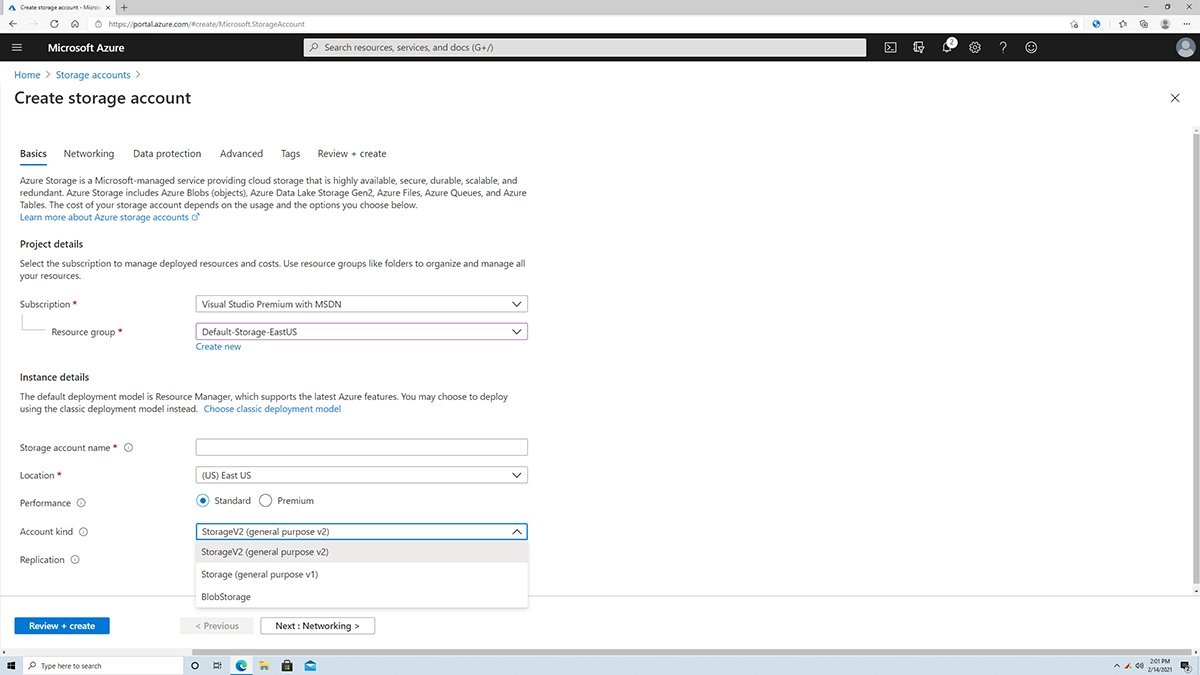Open the Subscription dropdown
The height and width of the screenshot is (675, 1200).
click(x=362, y=304)
